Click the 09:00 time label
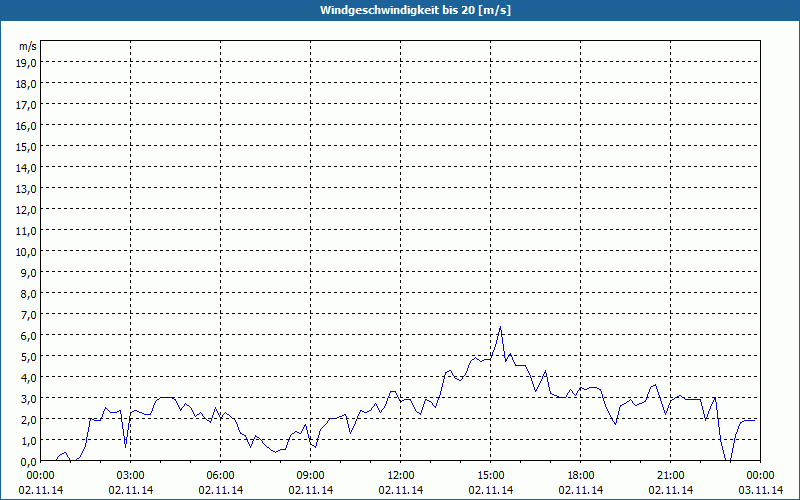Viewport: 800px width, 500px height. [311, 475]
